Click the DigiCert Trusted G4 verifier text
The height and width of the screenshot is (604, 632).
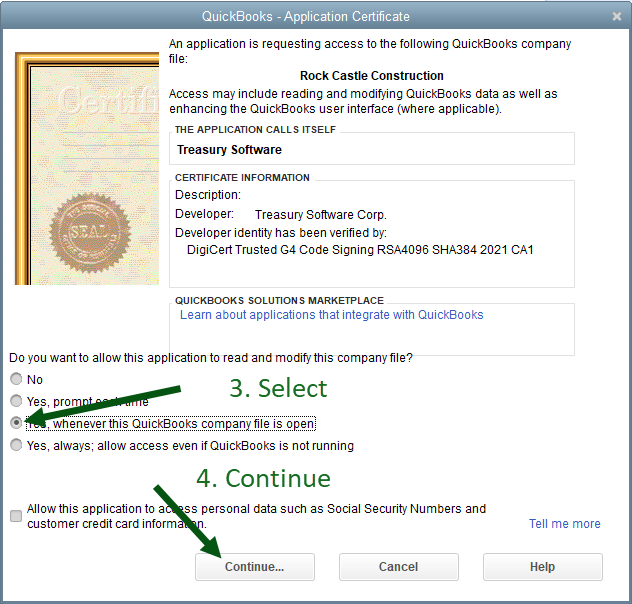click(360, 250)
